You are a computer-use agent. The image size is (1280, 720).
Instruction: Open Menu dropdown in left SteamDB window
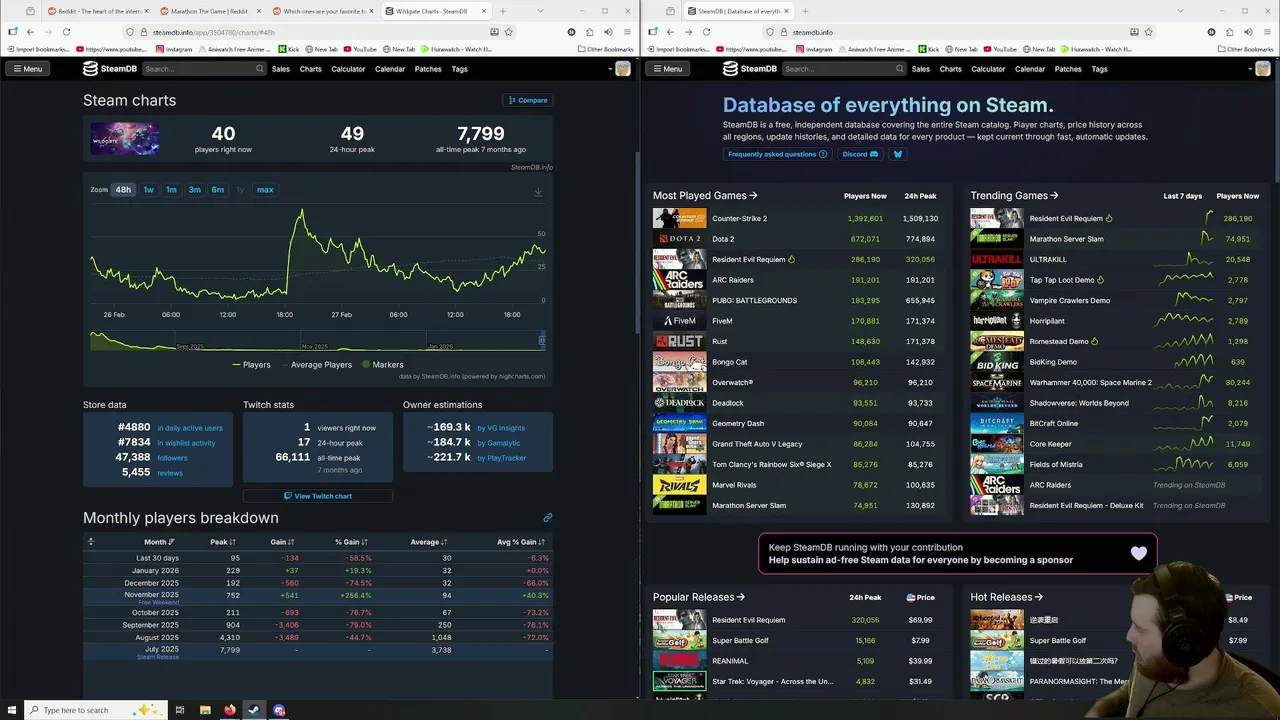27,69
